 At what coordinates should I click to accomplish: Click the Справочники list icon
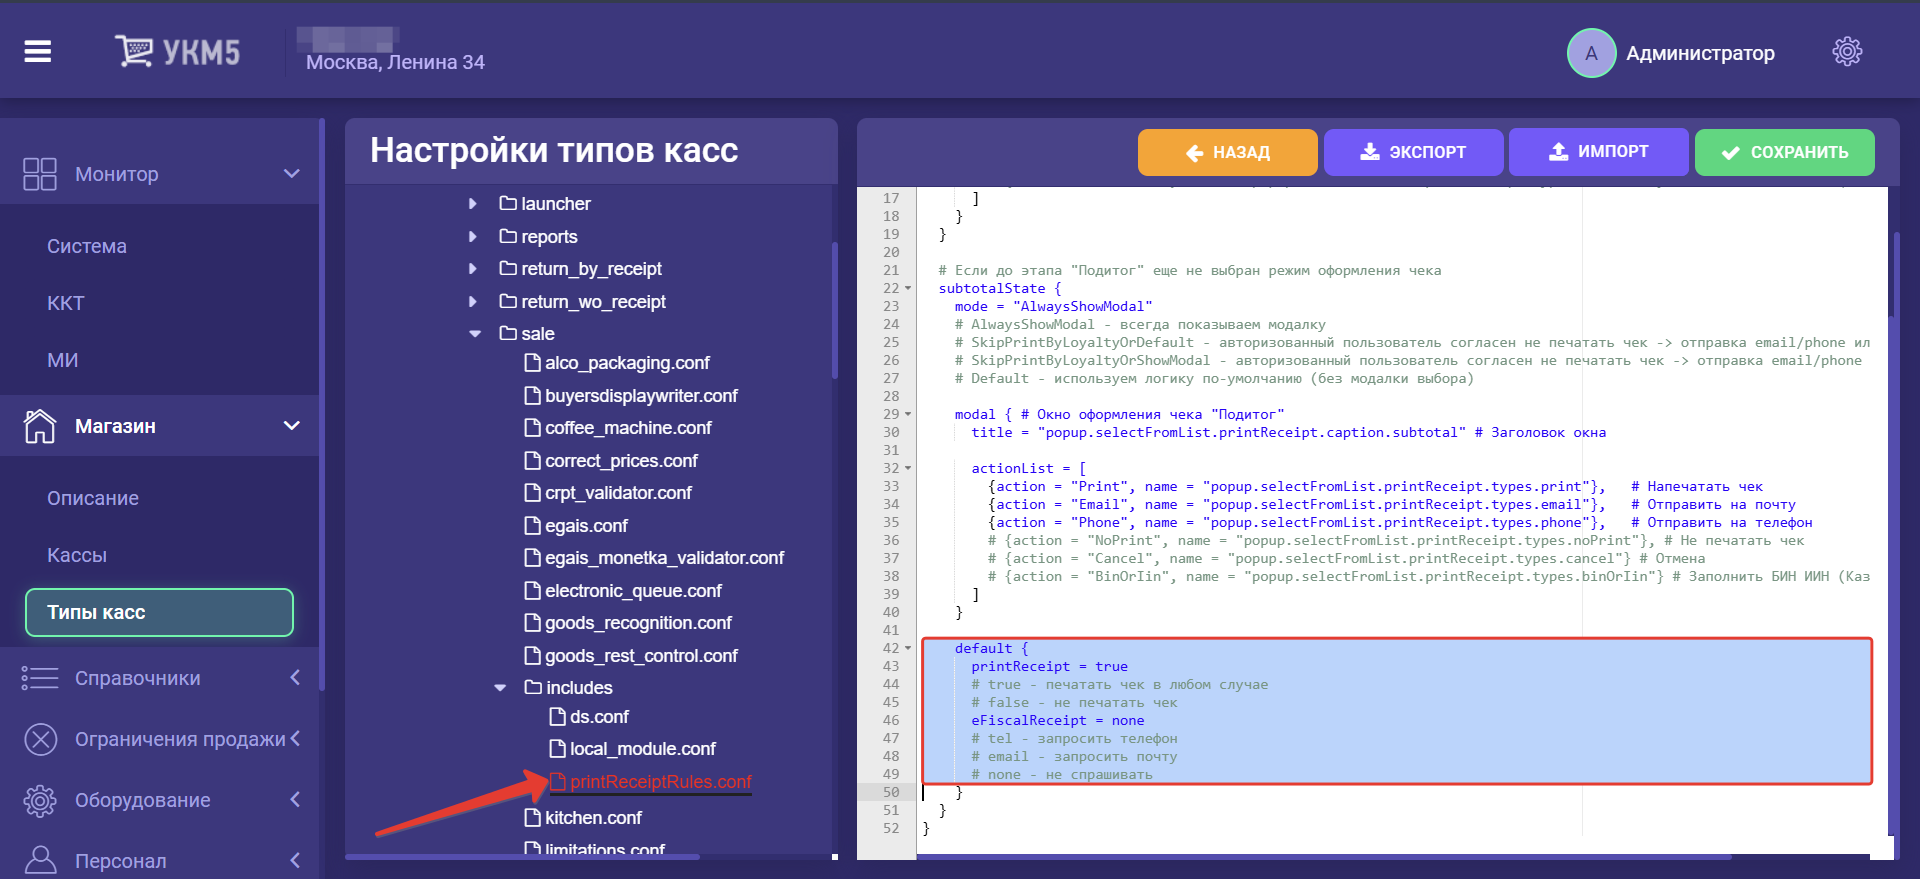(x=40, y=678)
